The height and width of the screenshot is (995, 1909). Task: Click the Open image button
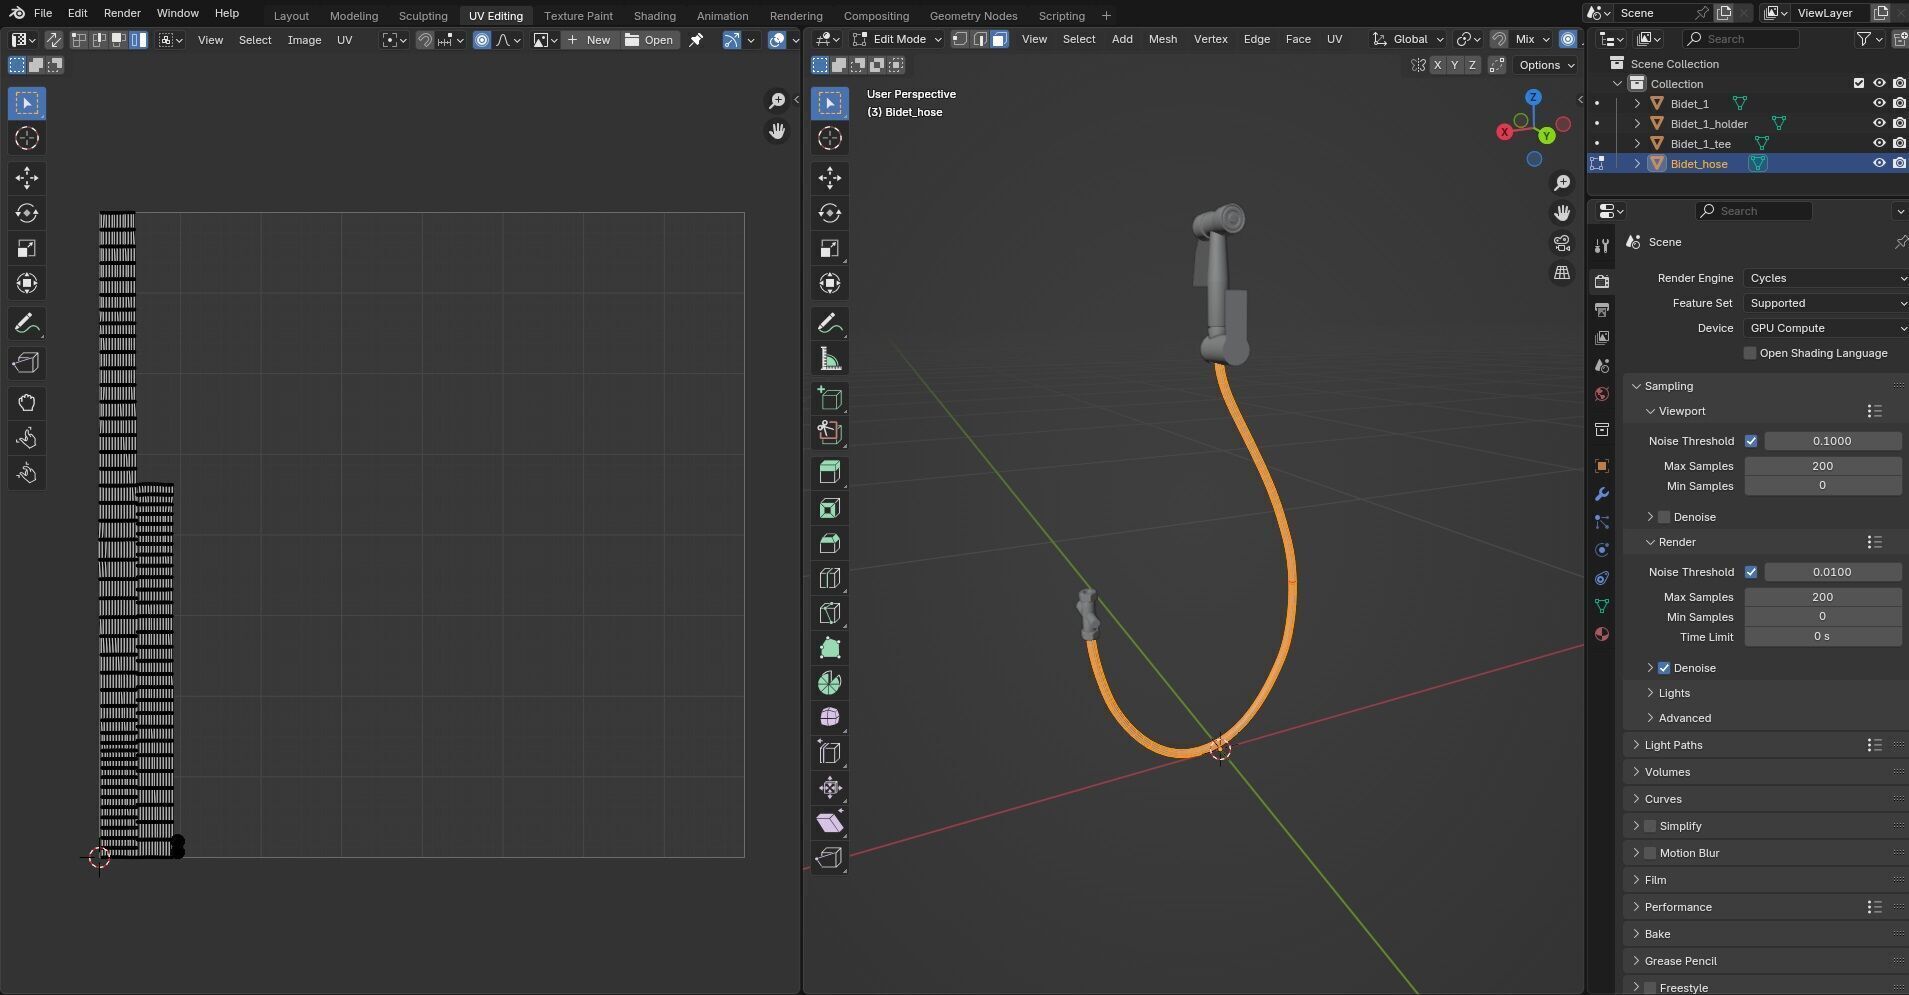[649, 40]
